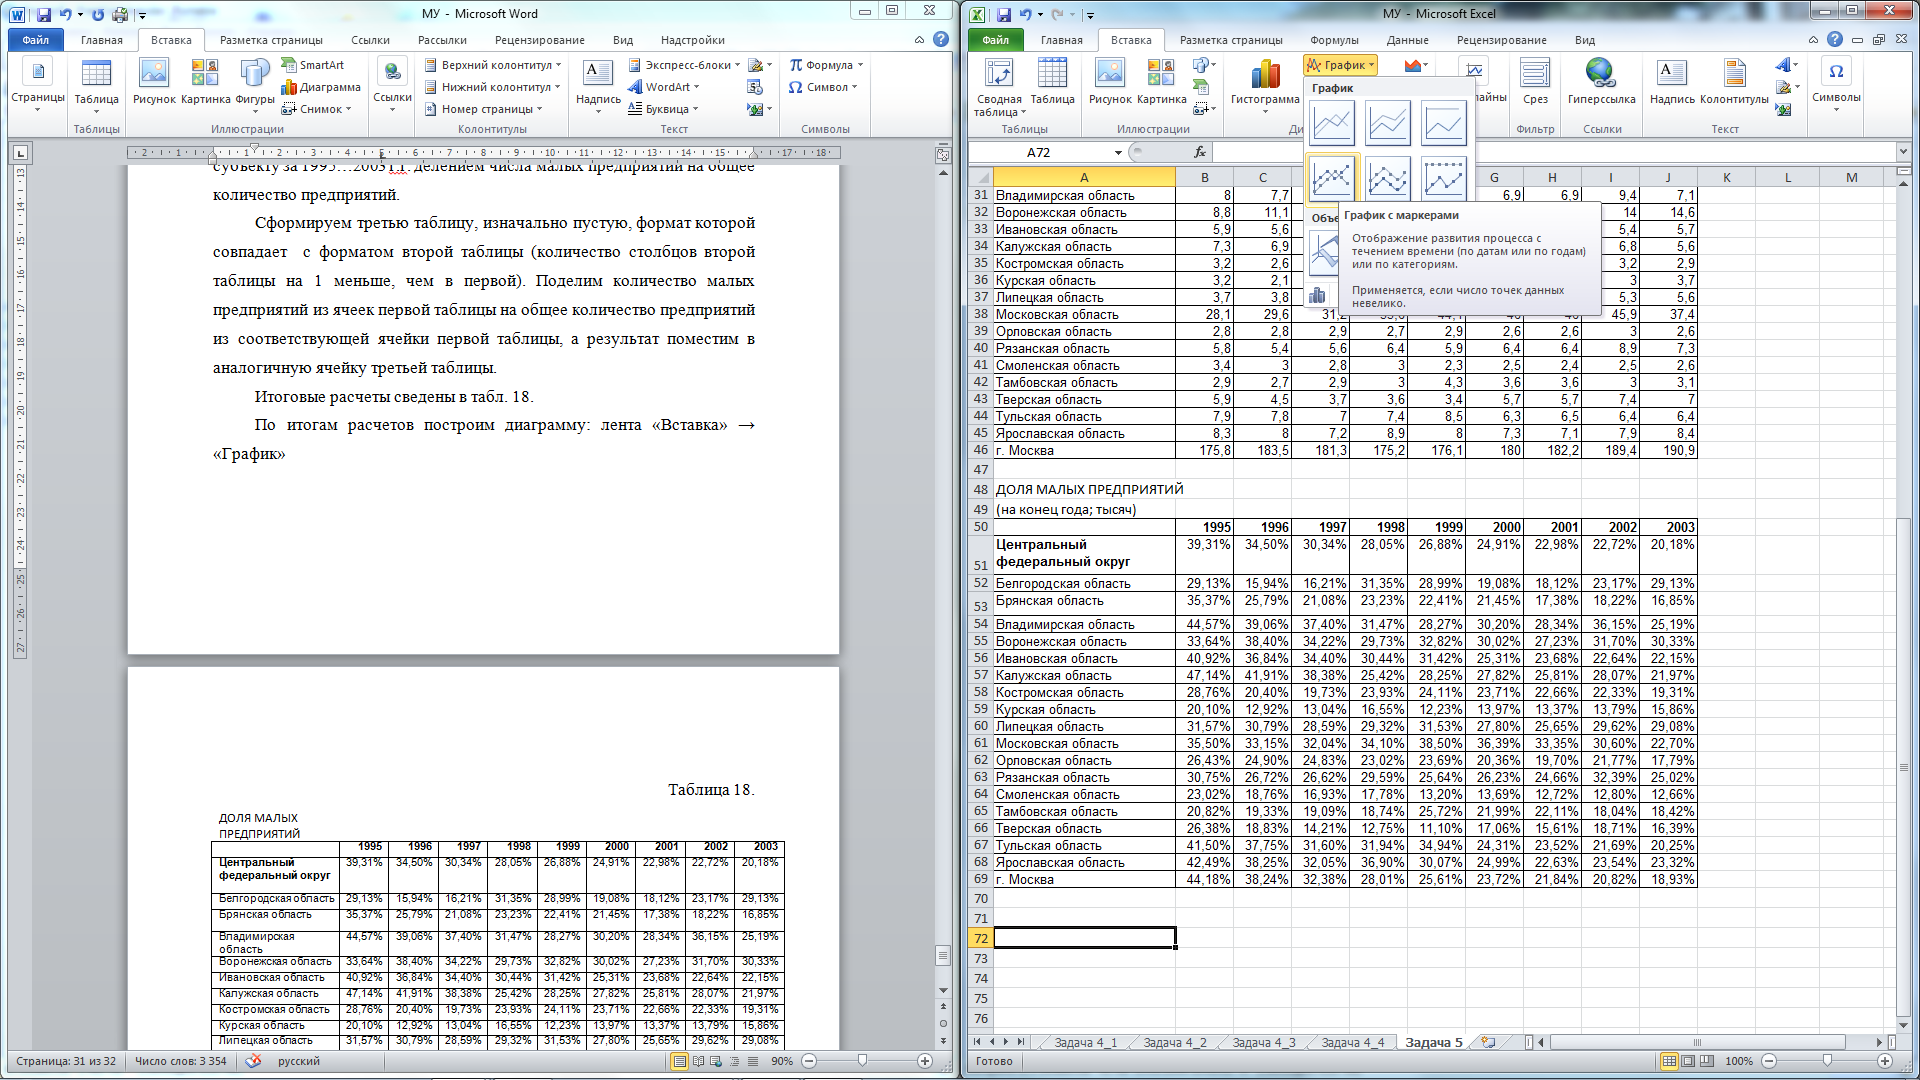Insert Формула equation in Word

coord(826,65)
